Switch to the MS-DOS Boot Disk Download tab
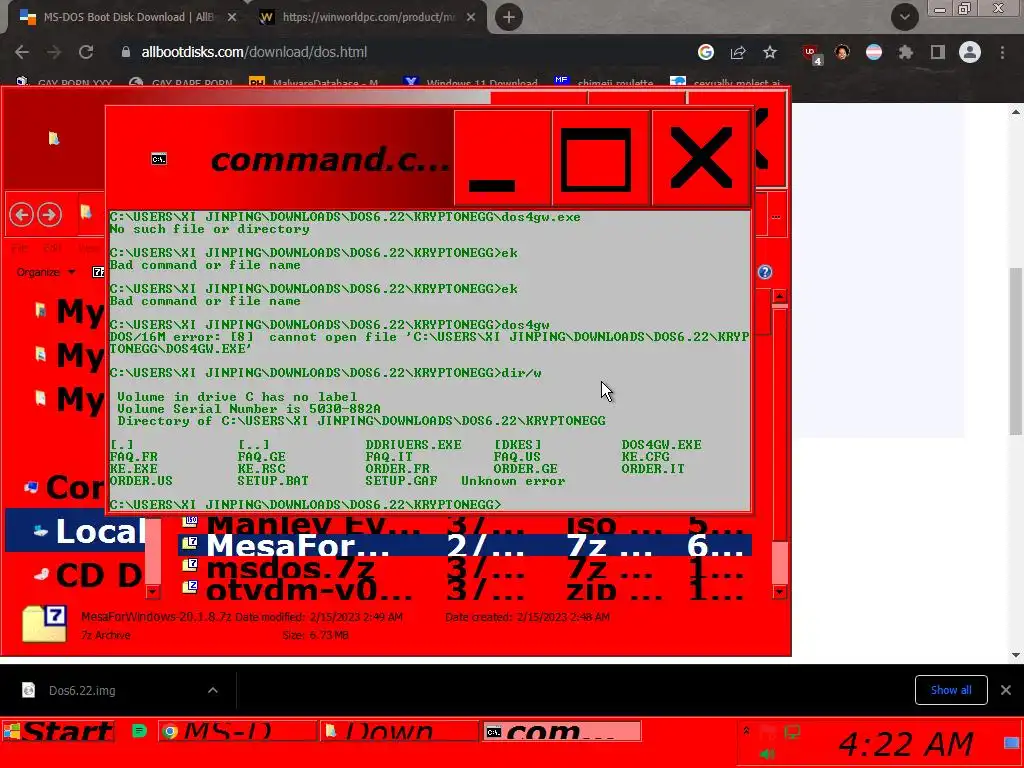Image resolution: width=1024 pixels, height=768 pixels. tap(127, 17)
